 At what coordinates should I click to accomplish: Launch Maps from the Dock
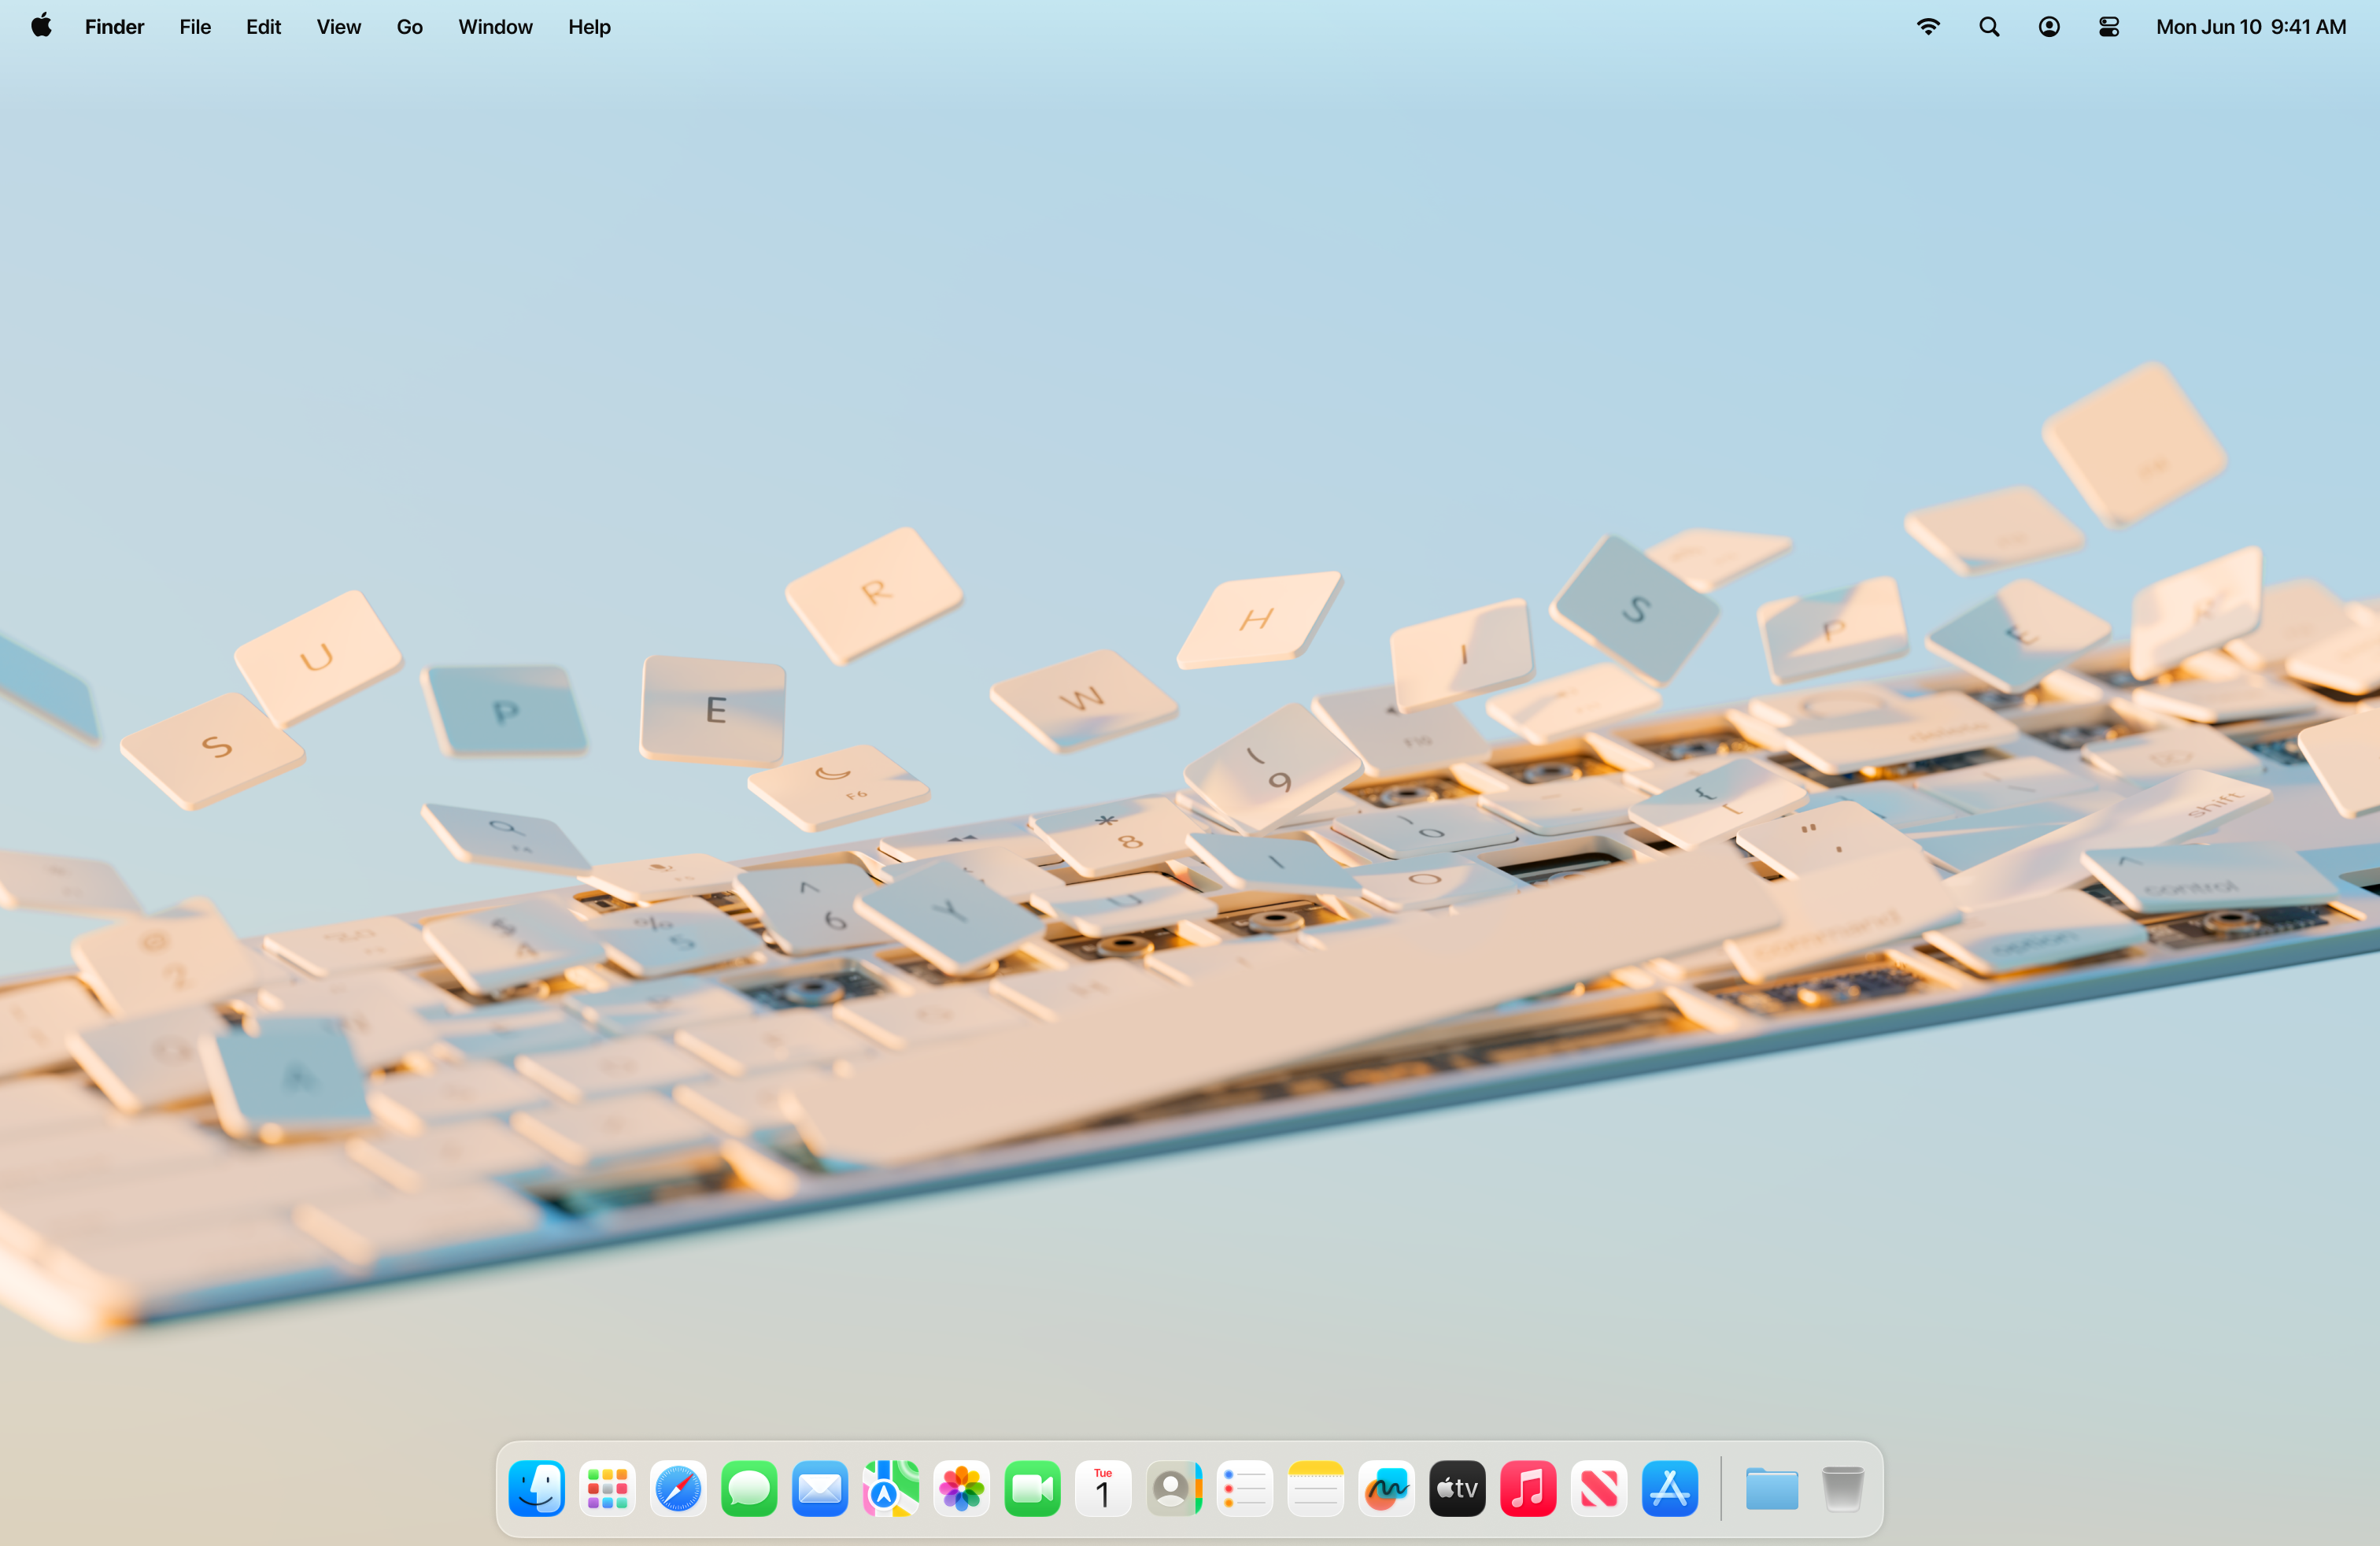coord(891,1489)
